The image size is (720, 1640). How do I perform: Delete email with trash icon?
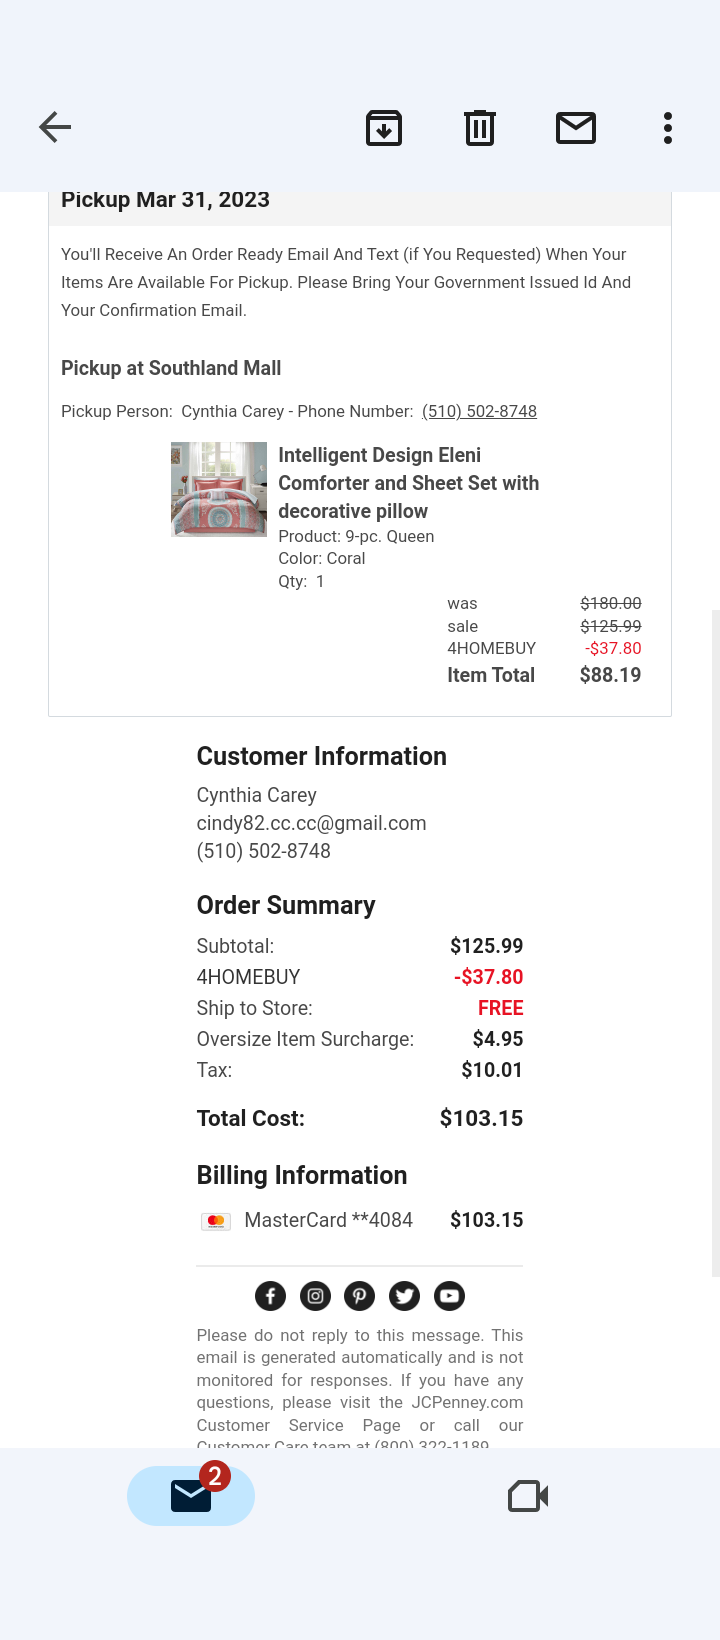pyautogui.click(x=480, y=128)
